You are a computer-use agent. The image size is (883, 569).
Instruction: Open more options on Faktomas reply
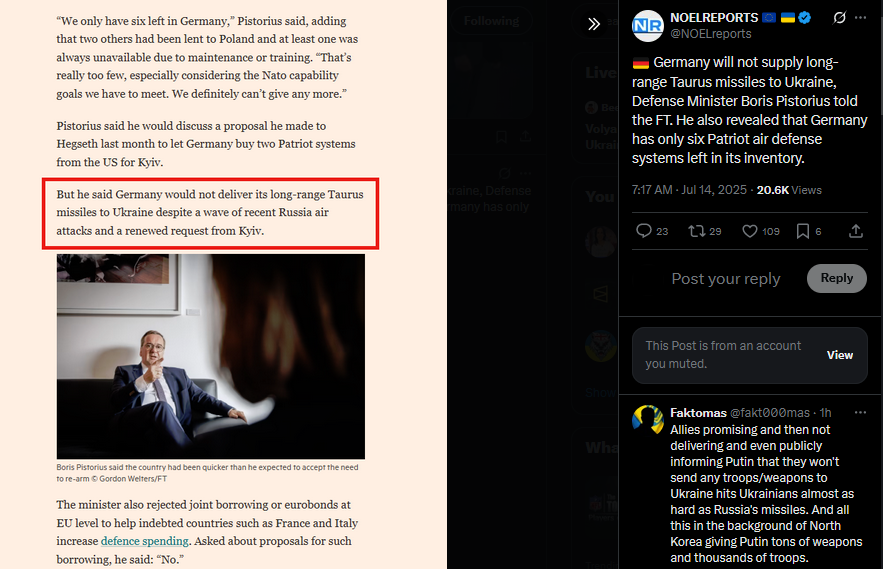(x=860, y=413)
